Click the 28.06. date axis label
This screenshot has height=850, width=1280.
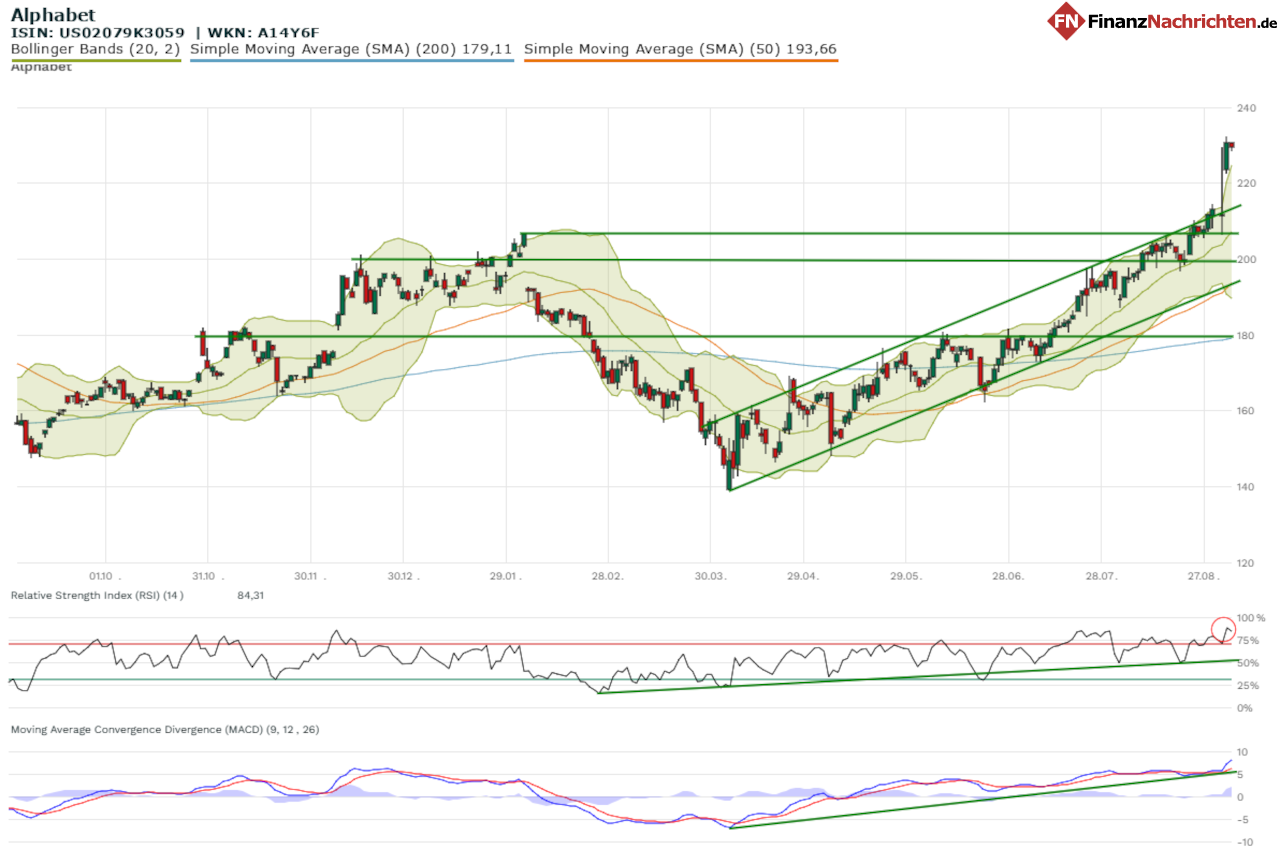coord(1008,576)
